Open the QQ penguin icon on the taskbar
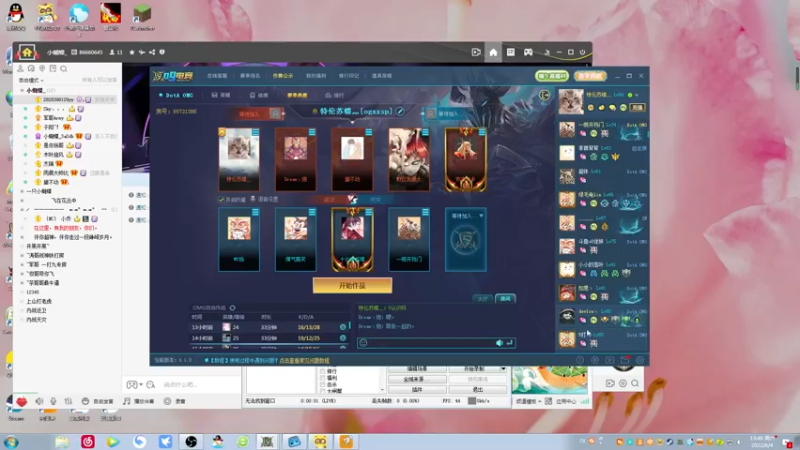The height and width of the screenshot is (450, 800). (x=217, y=441)
